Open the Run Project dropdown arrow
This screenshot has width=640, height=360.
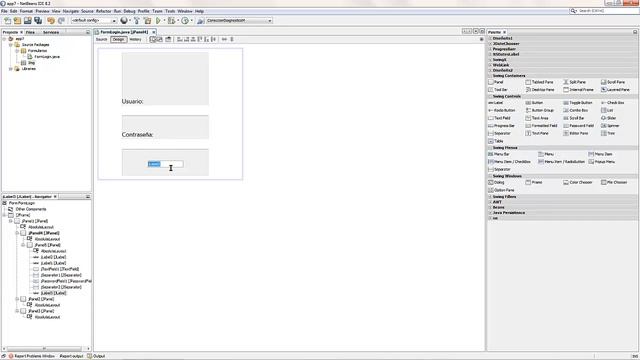[x=164, y=20]
